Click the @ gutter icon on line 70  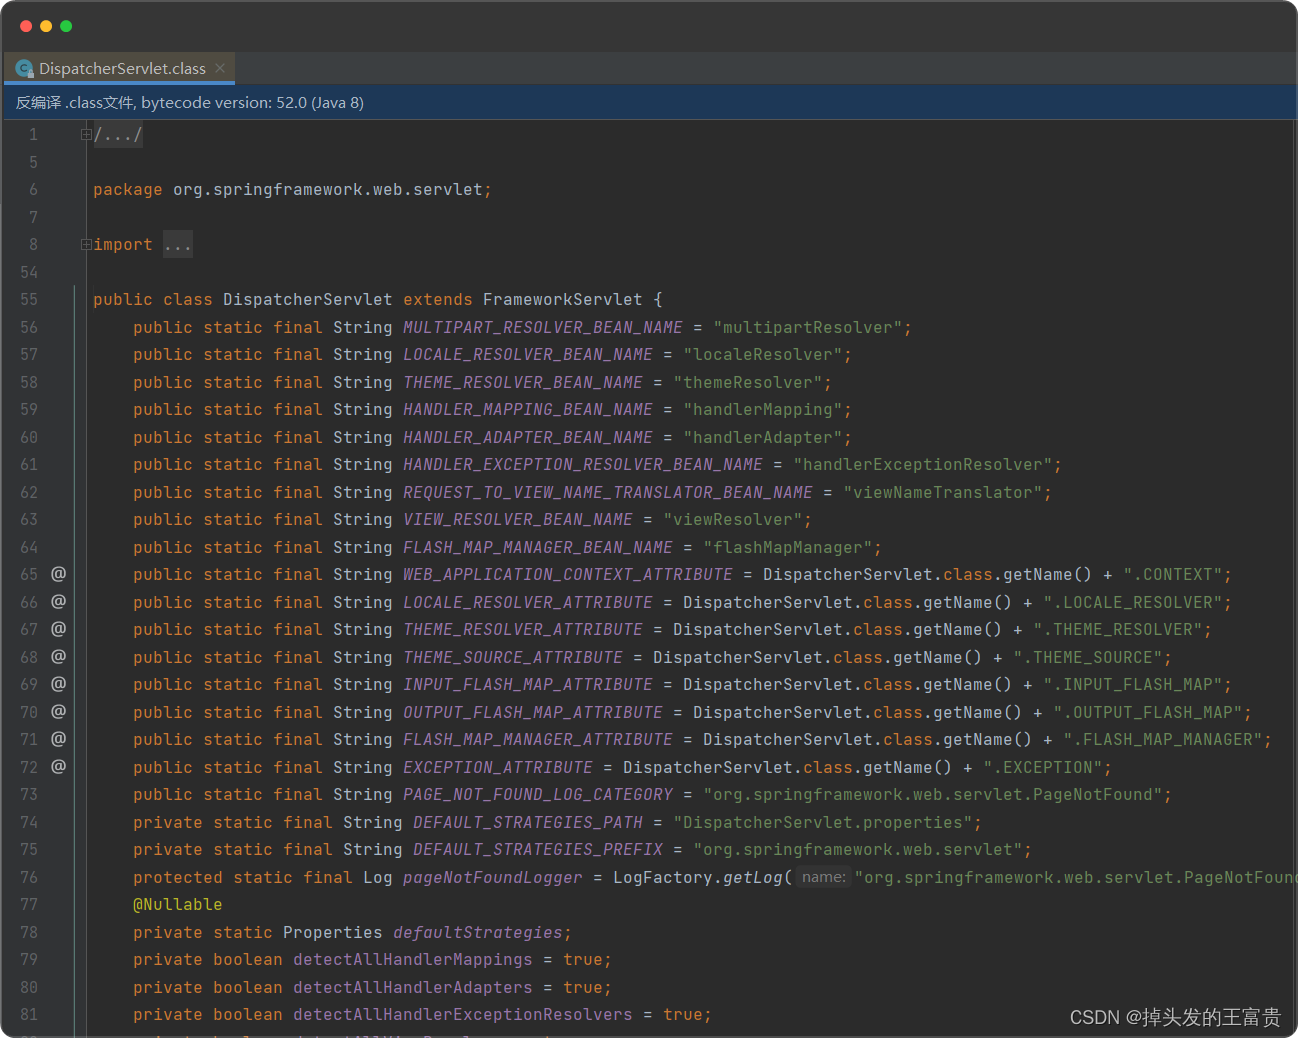tap(59, 712)
